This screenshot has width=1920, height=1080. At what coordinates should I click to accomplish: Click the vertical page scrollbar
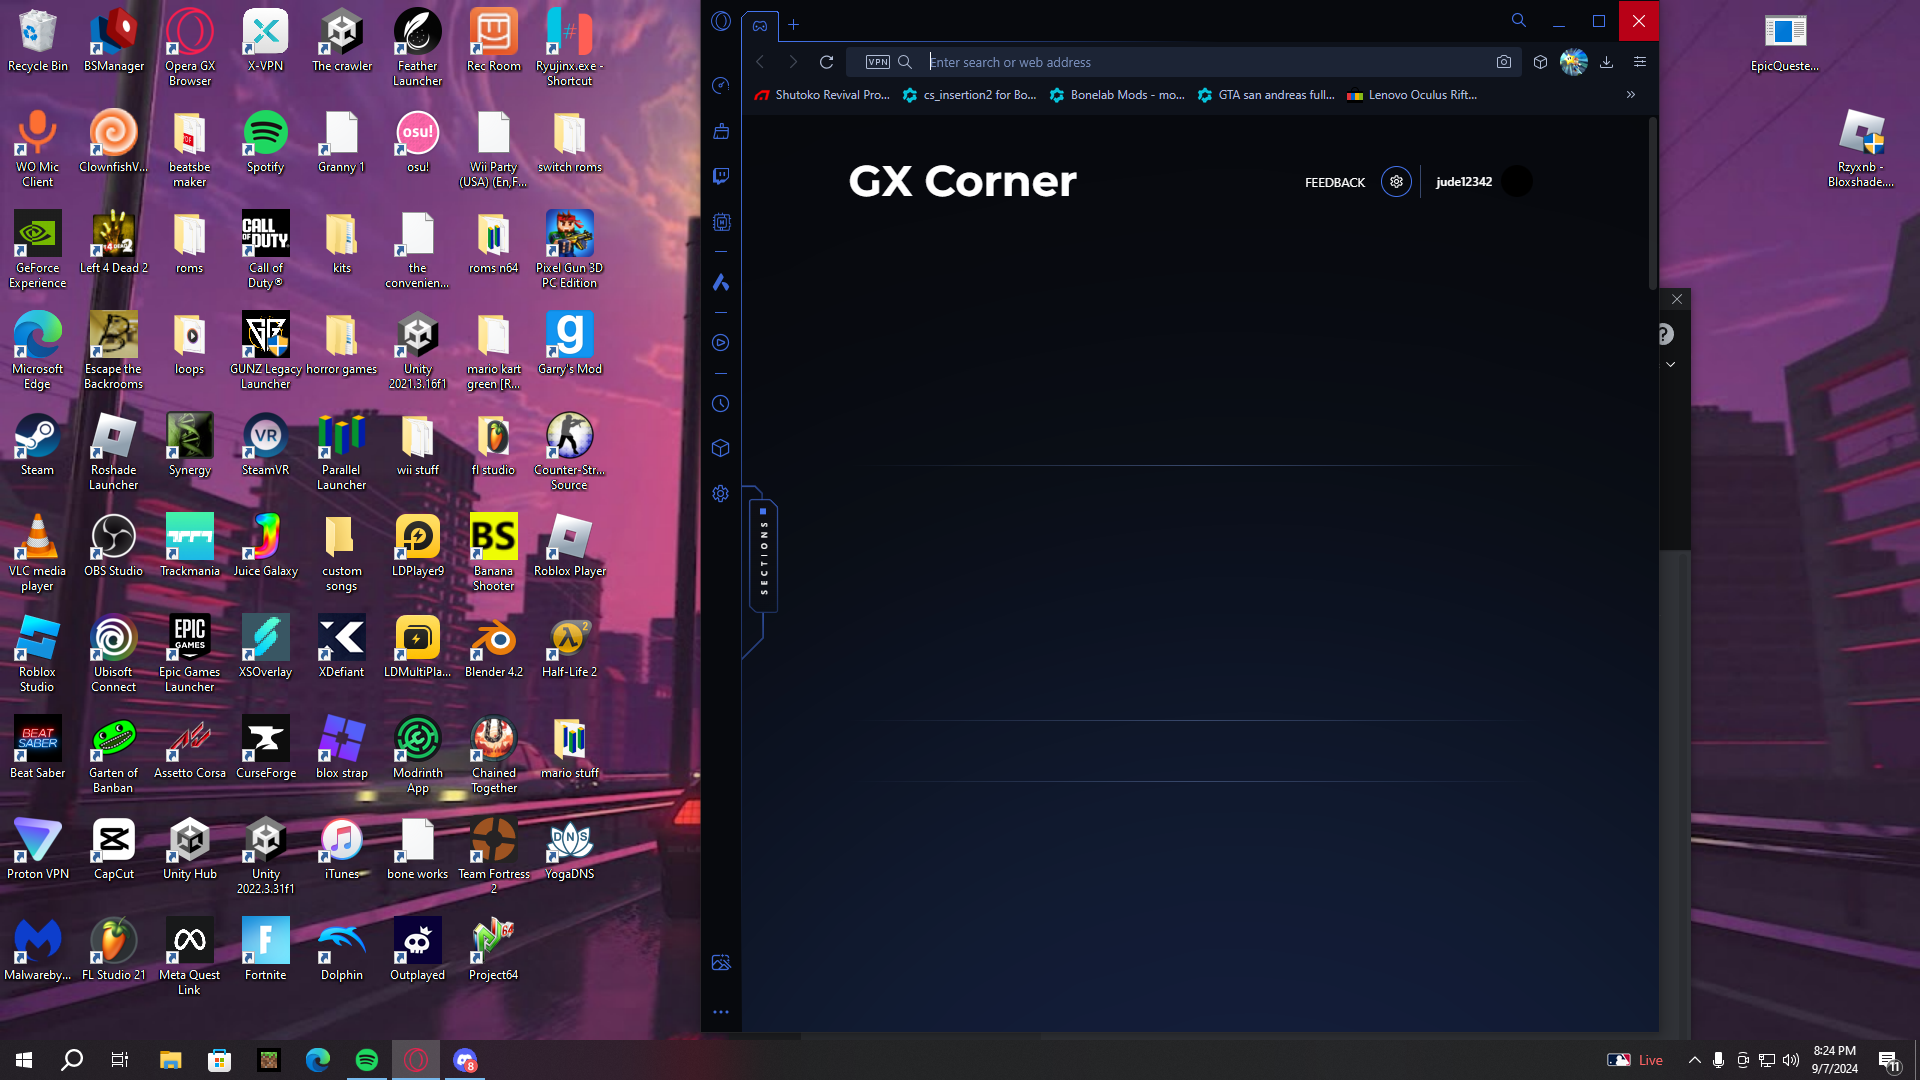tap(1652, 205)
